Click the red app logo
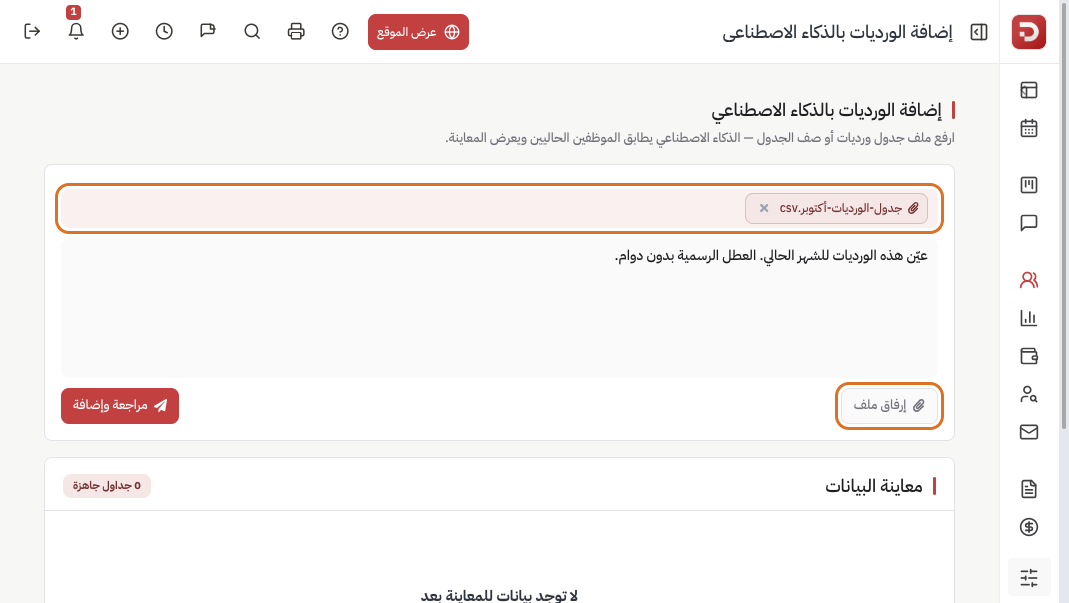The image size is (1069, 603). [1029, 32]
